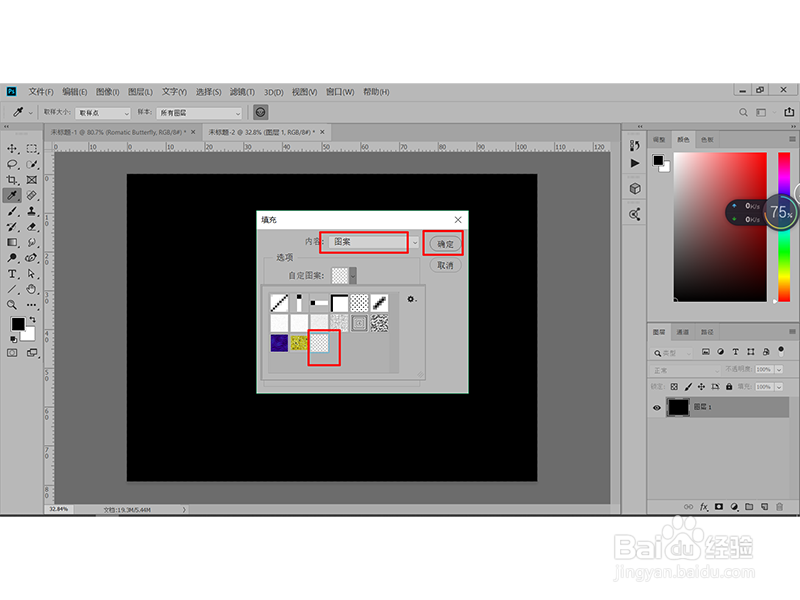Expand custom pattern picker arrow

(x=353, y=276)
